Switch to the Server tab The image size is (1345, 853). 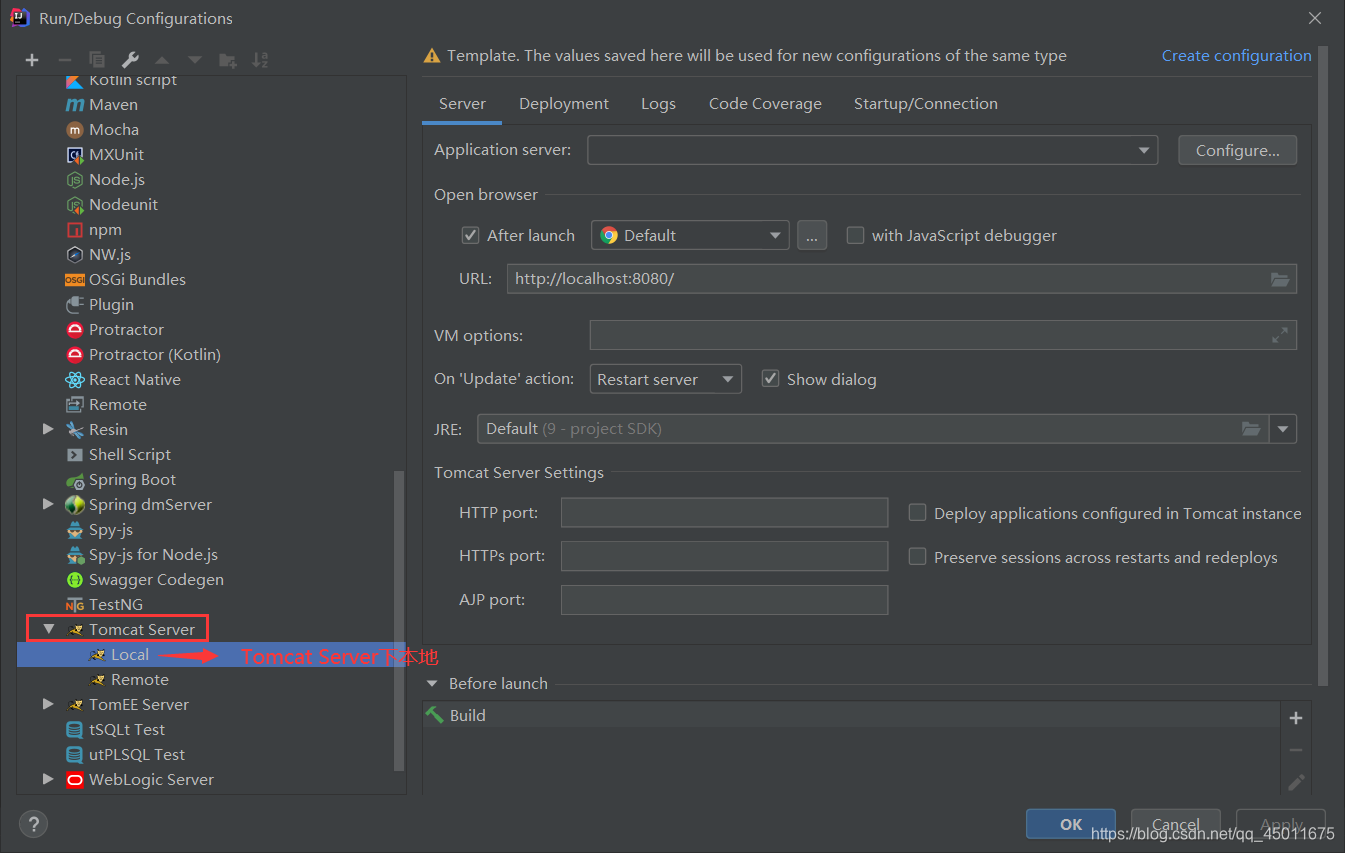(462, 104)
